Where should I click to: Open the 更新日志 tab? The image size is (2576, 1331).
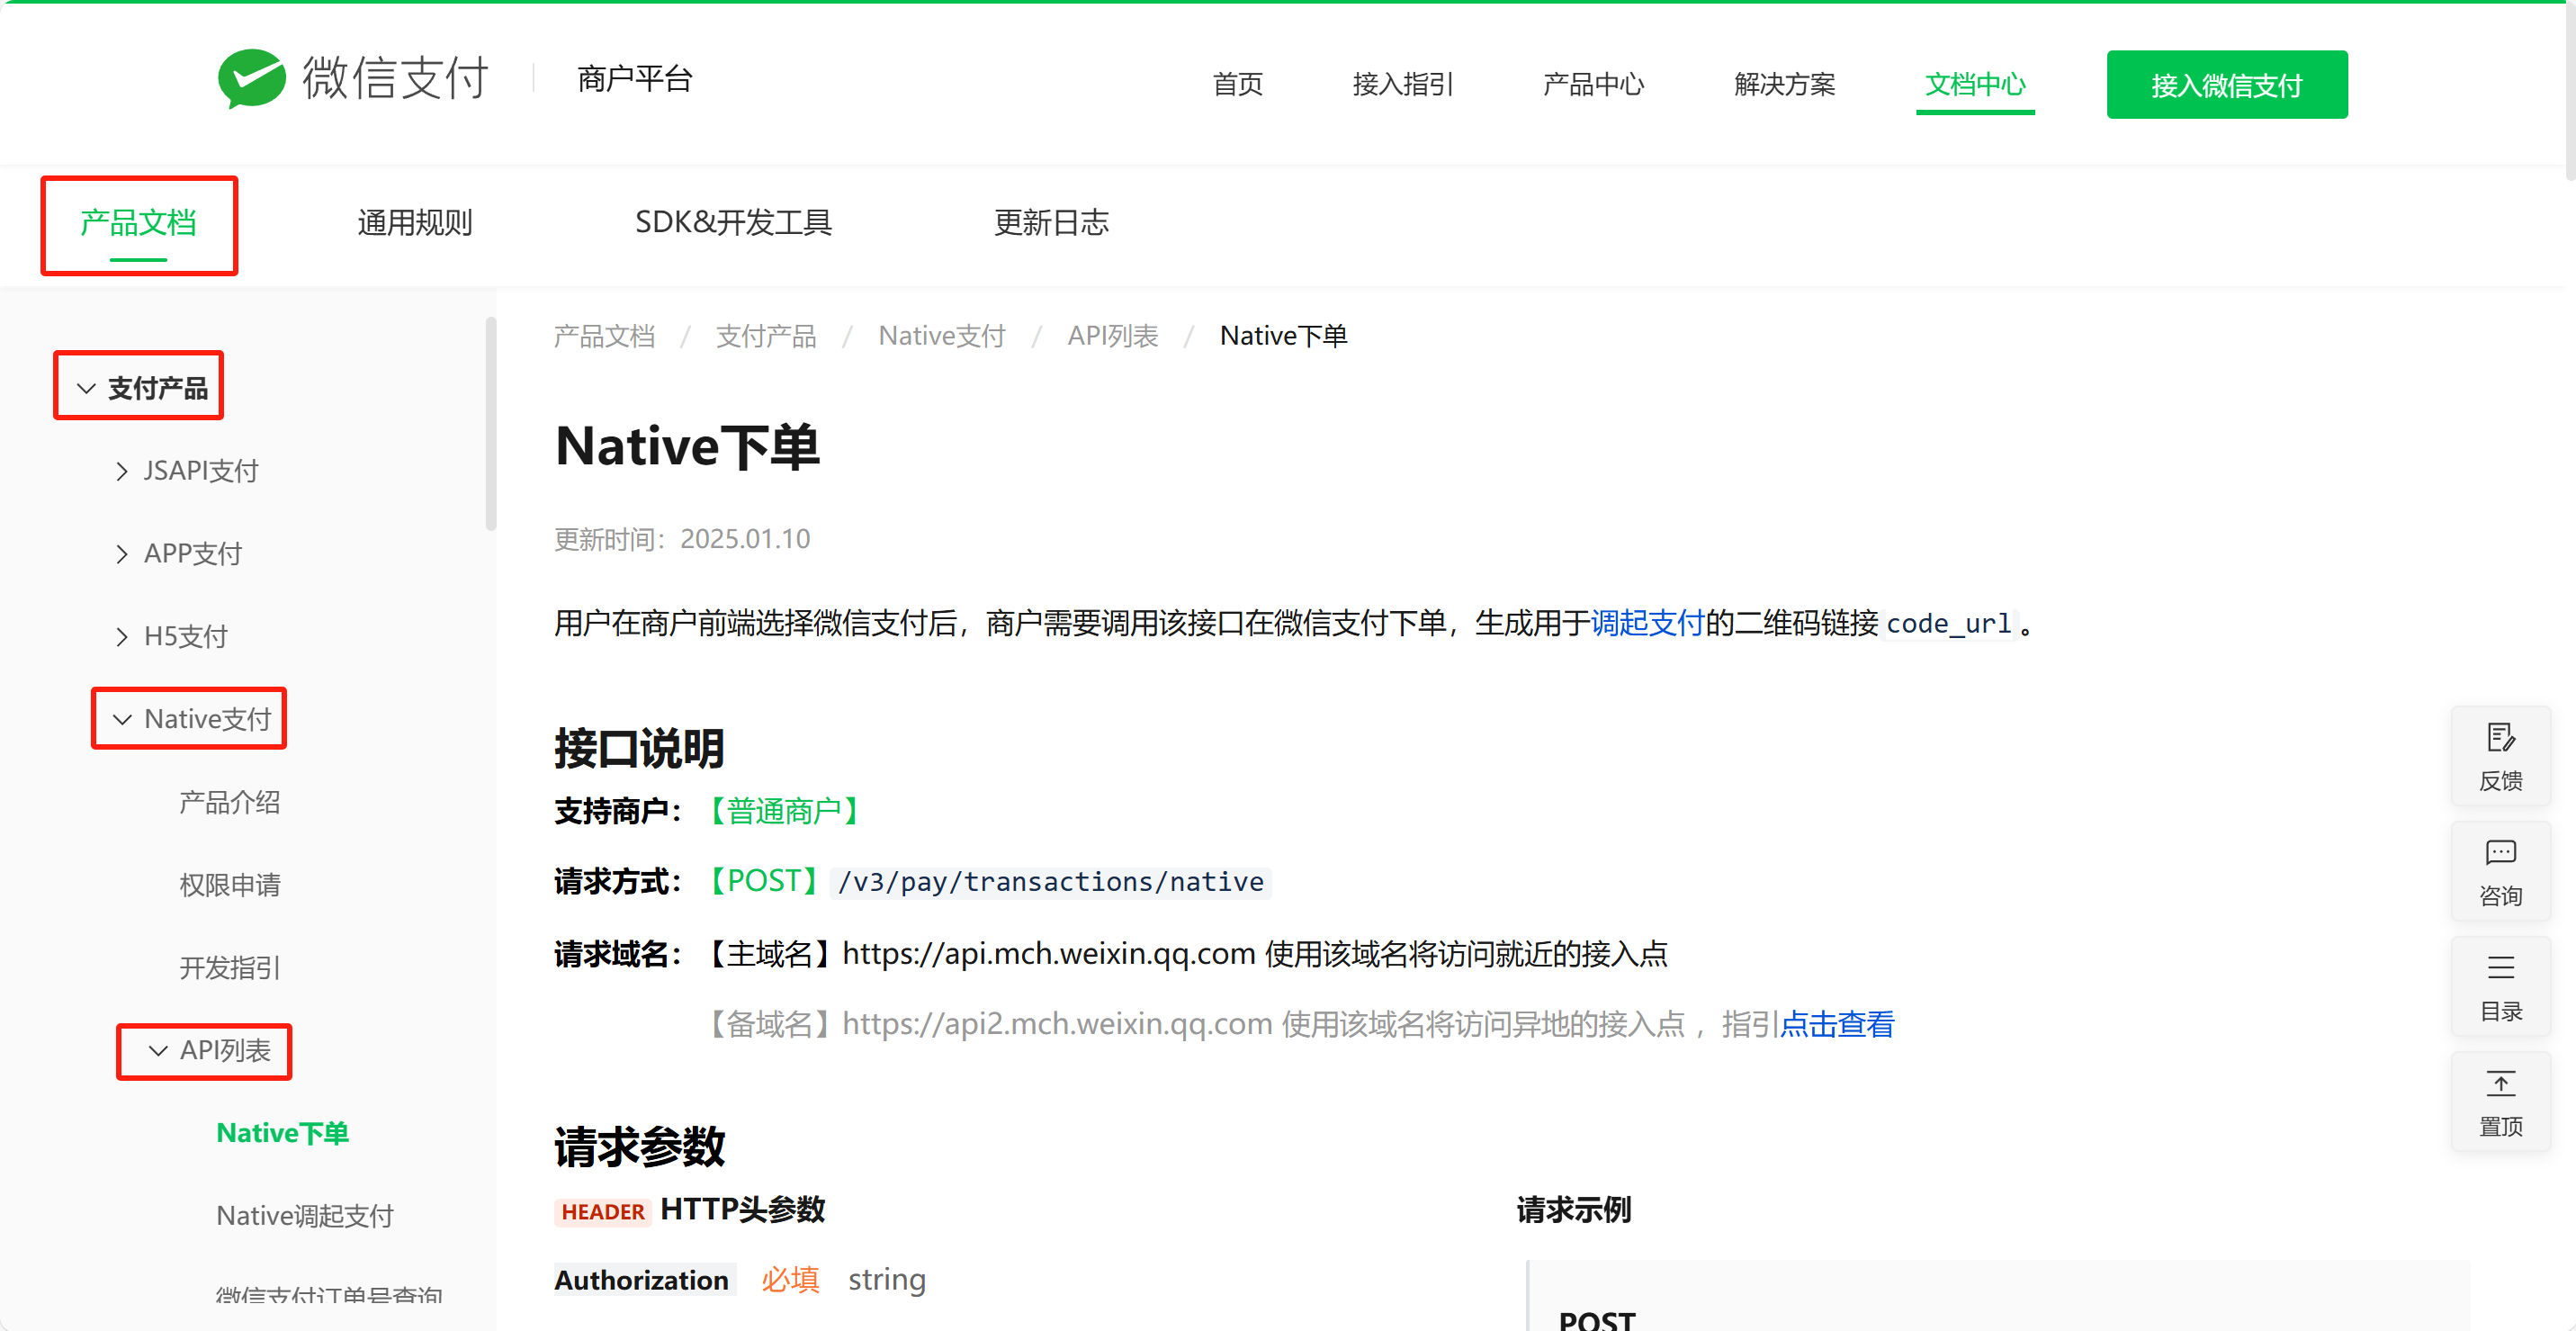(x=1051, y=222)
